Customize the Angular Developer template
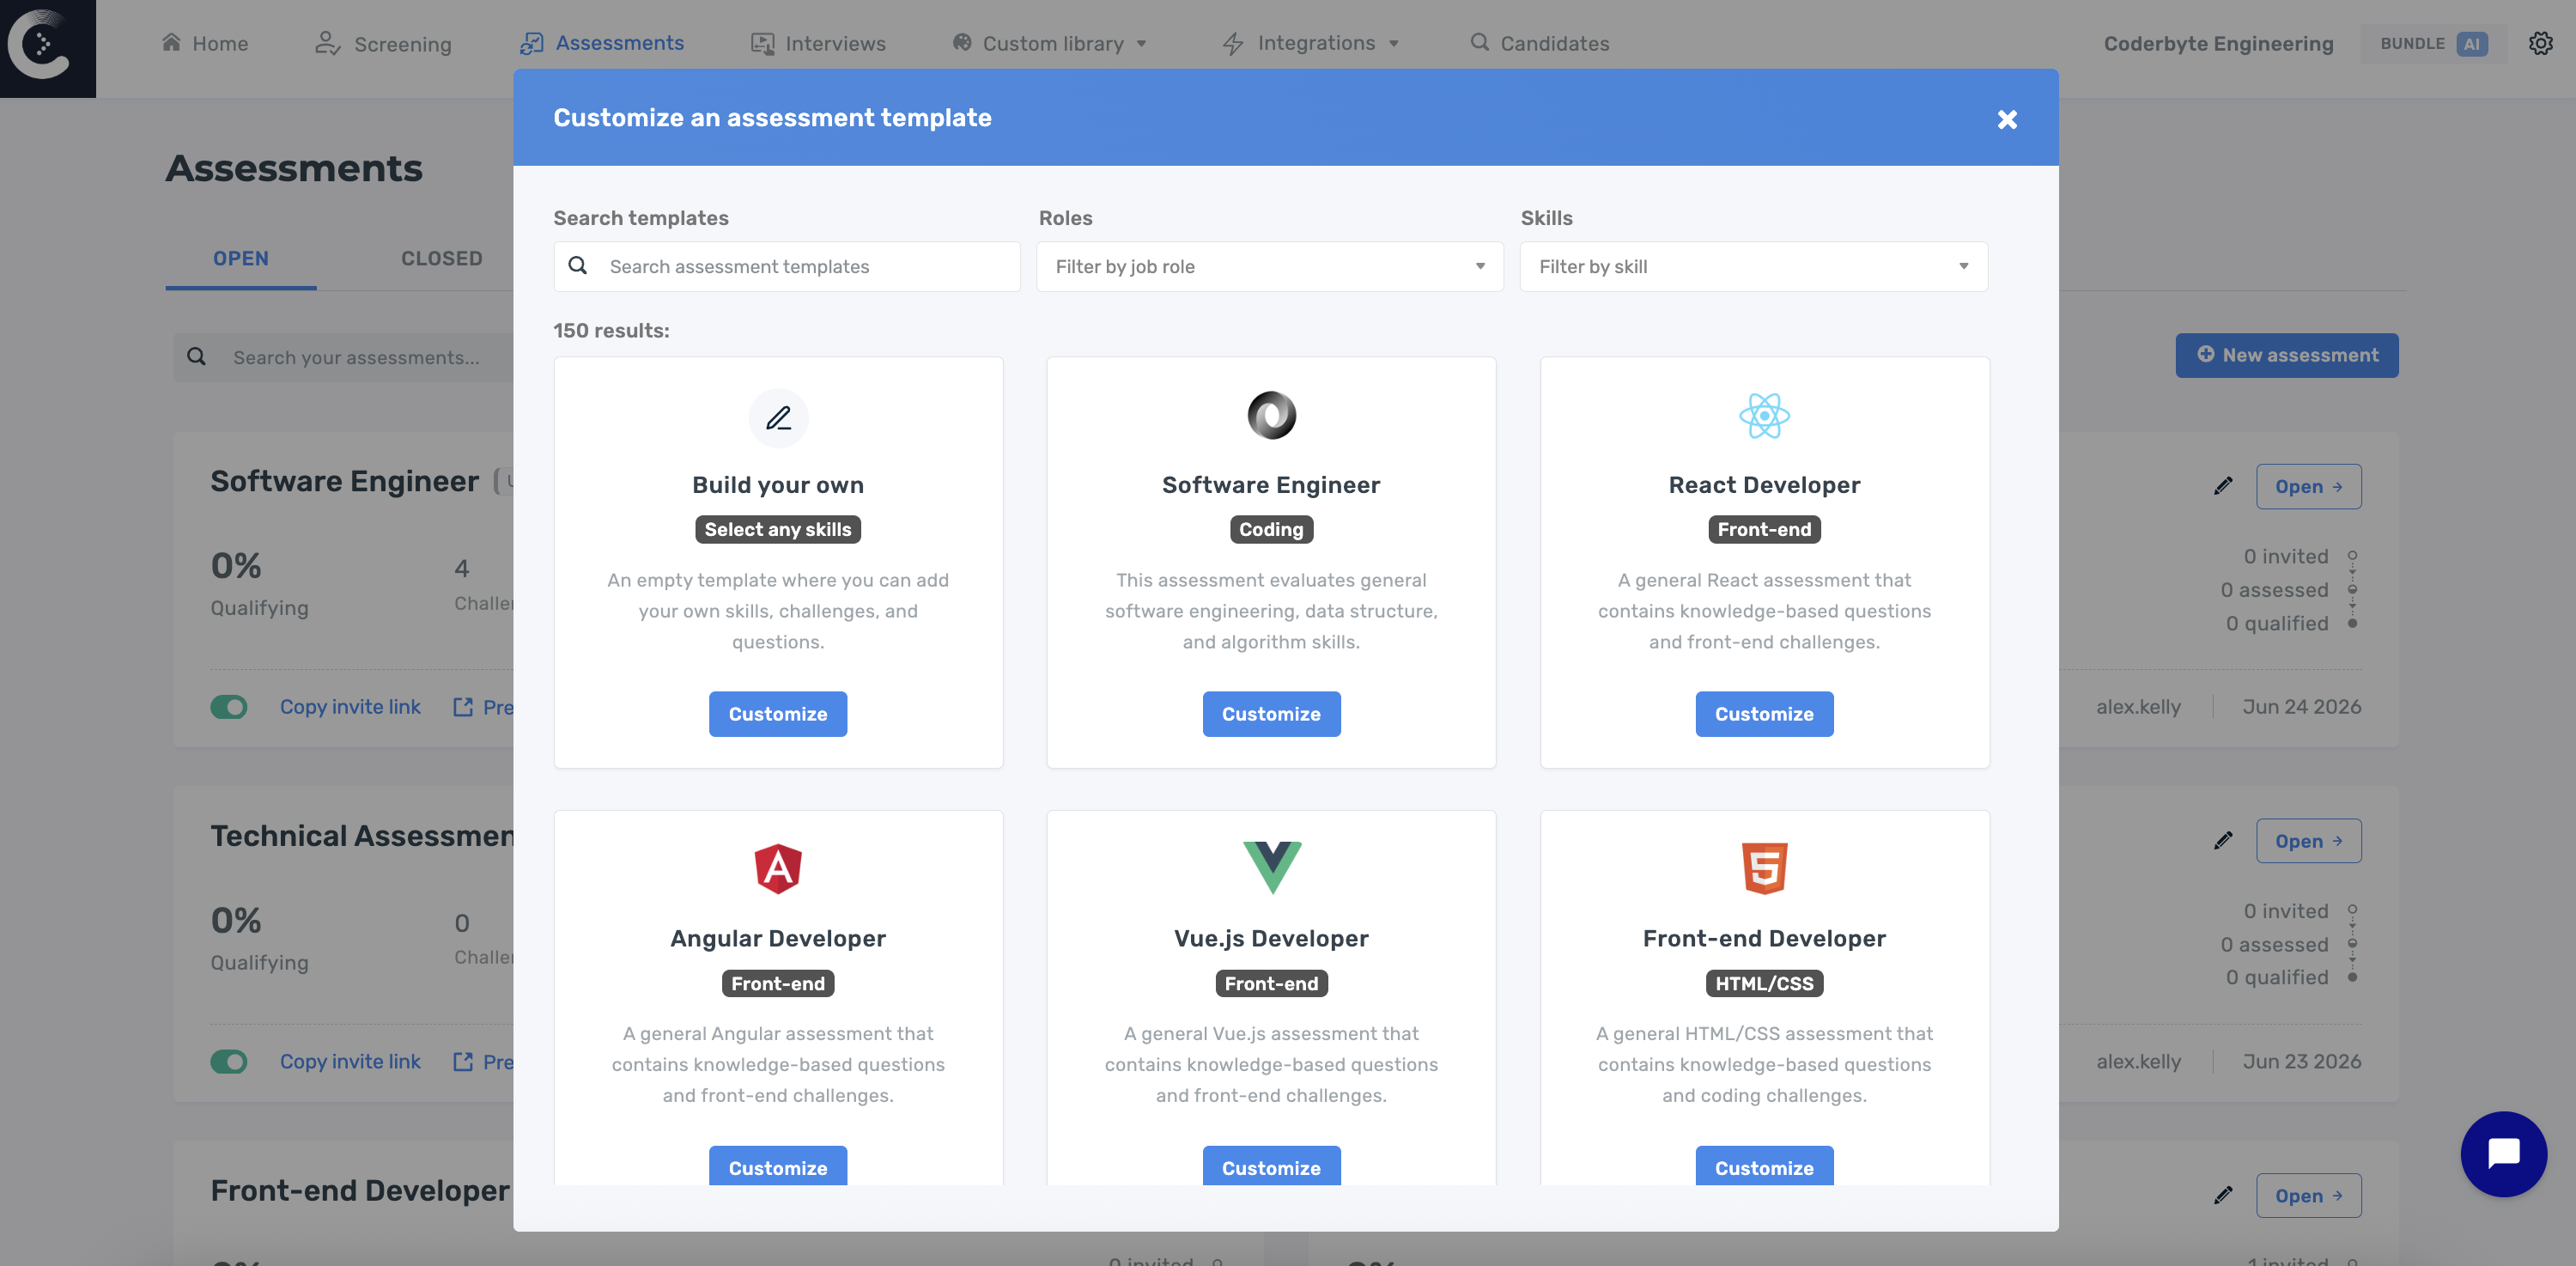Viewport: 2576px width, 1266px height. tap(777, 1166)
